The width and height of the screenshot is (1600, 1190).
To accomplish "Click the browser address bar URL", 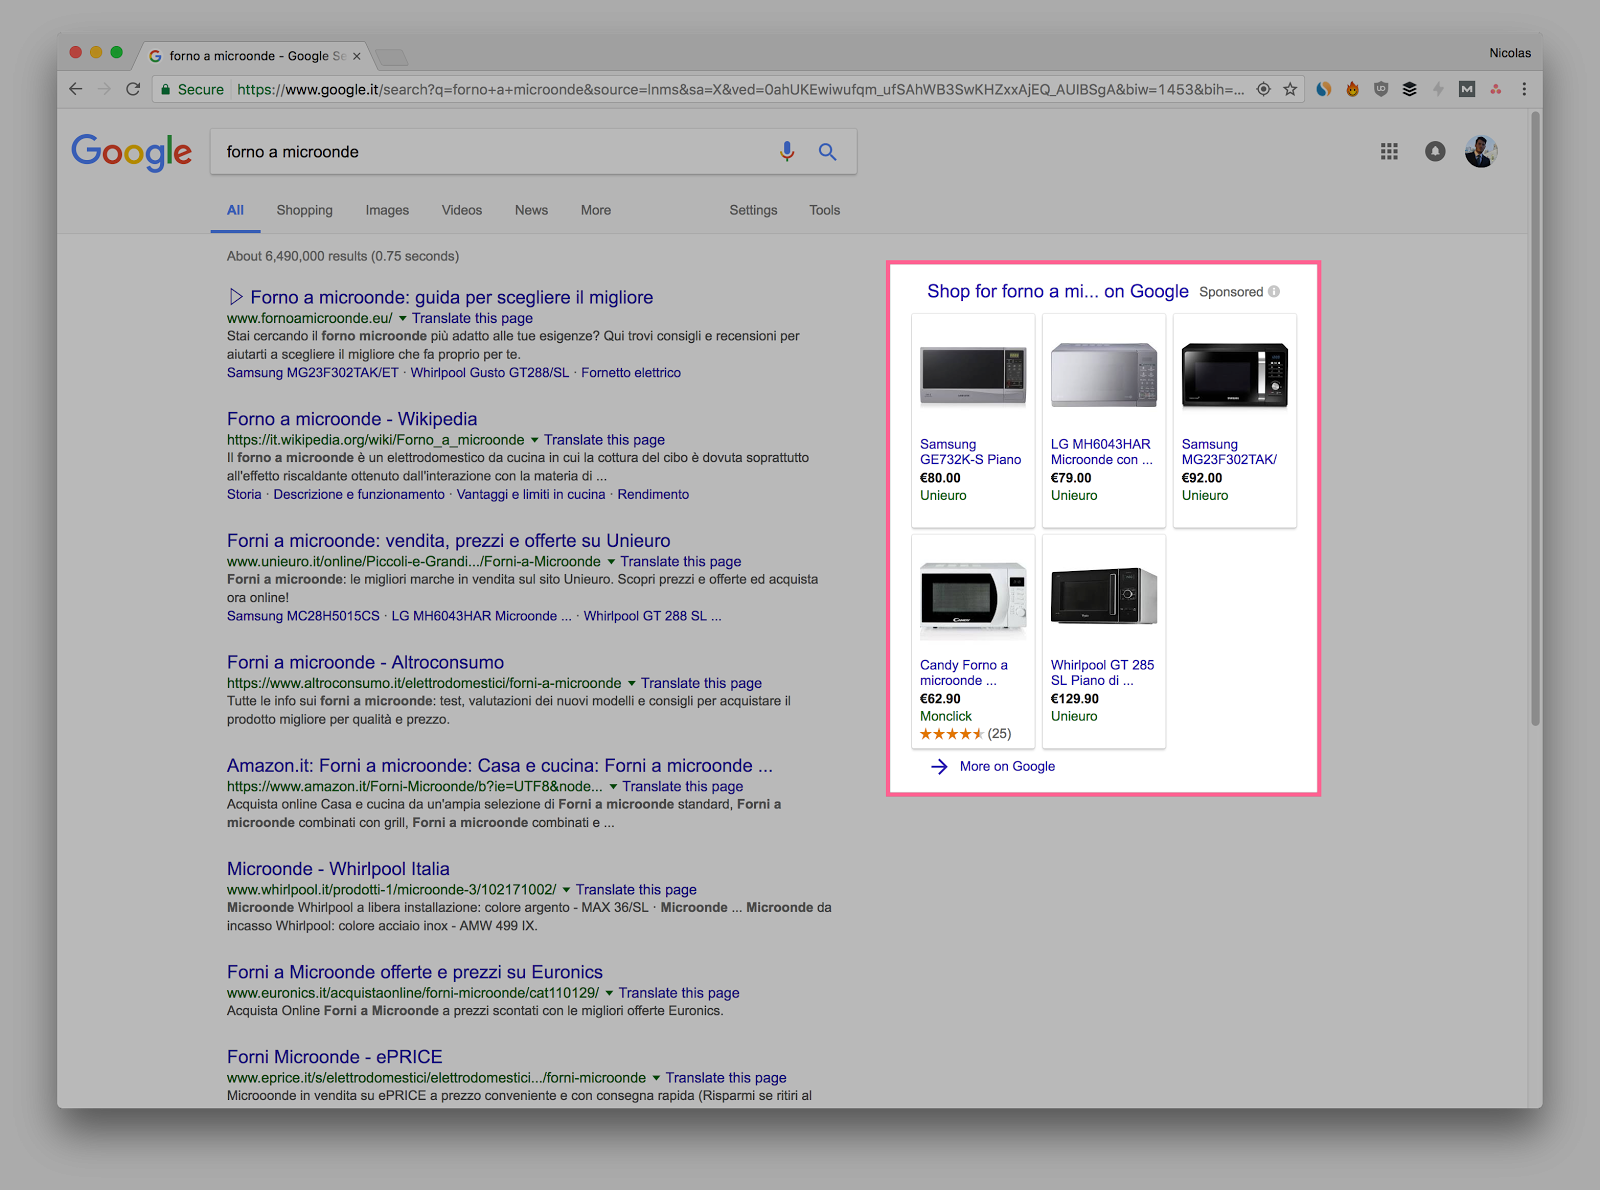I will (740, 89).
